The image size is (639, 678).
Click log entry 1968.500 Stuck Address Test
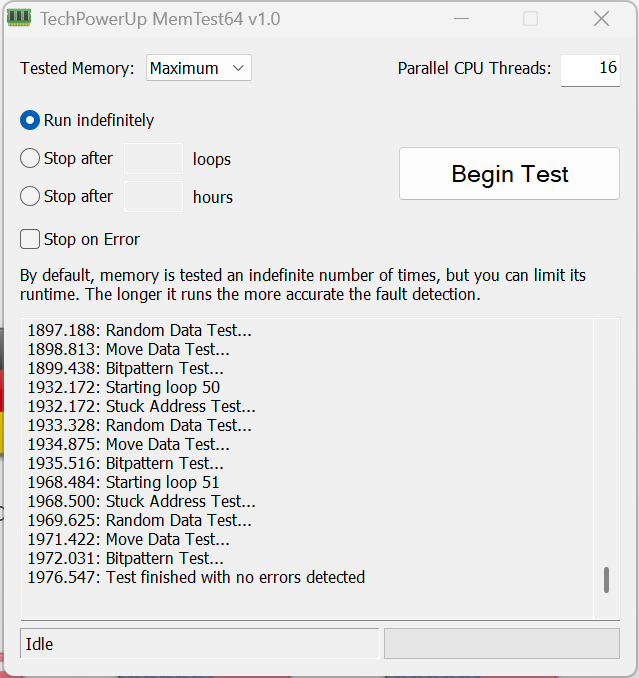(x=141, y=502)
